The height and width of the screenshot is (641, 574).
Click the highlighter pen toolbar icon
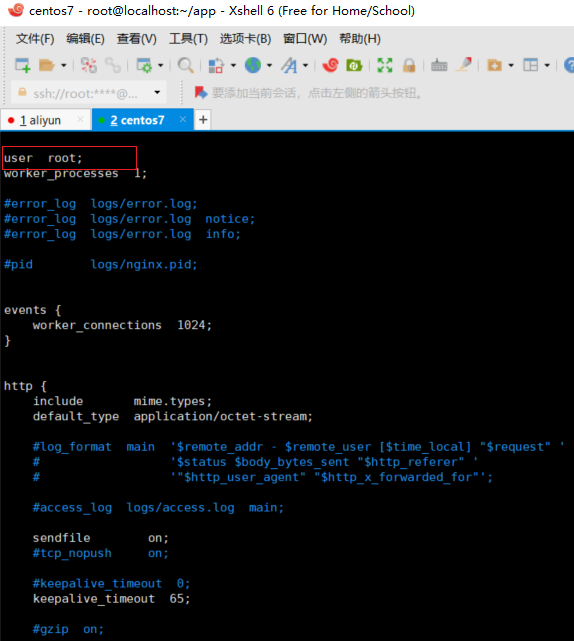coord(464,65)
